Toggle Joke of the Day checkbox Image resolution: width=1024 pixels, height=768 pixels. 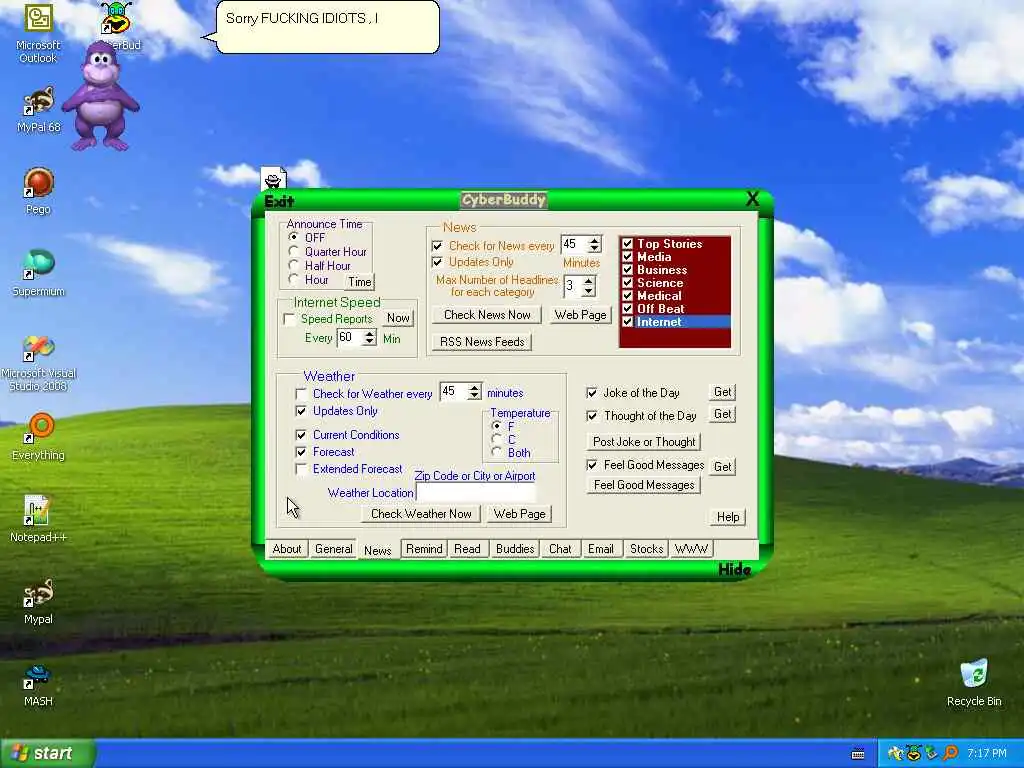tap(592, 393)
